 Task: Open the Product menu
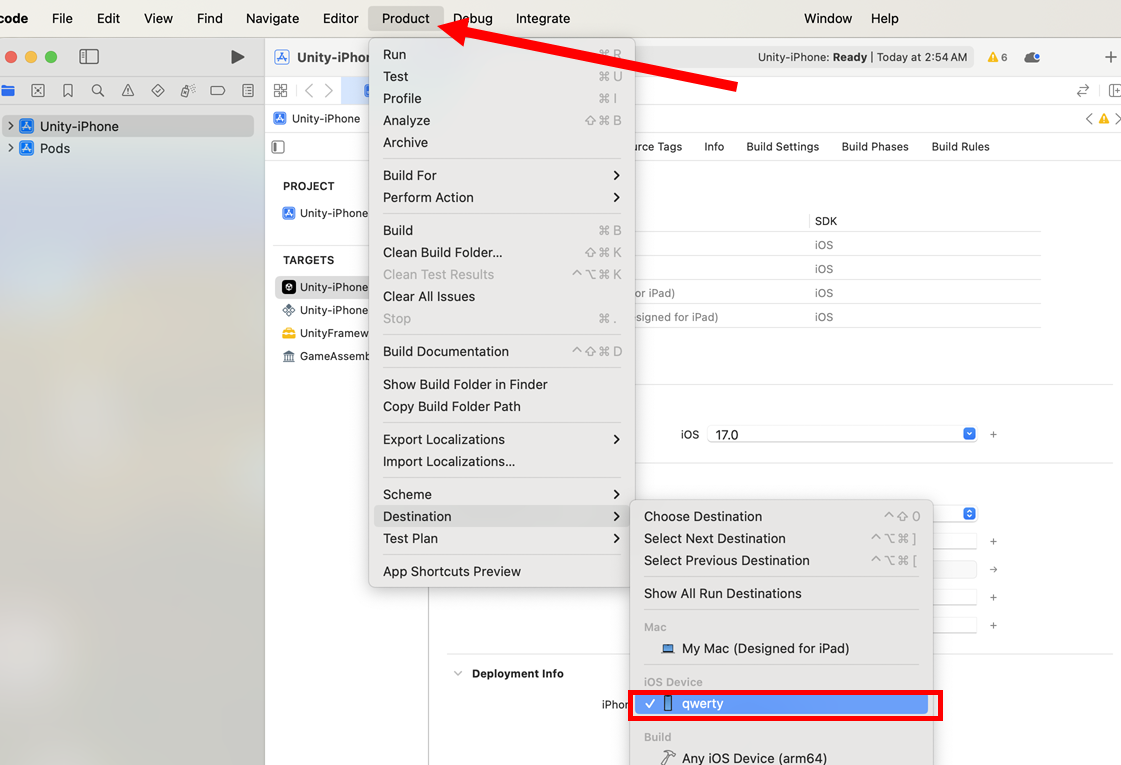(x=405, y=19)
